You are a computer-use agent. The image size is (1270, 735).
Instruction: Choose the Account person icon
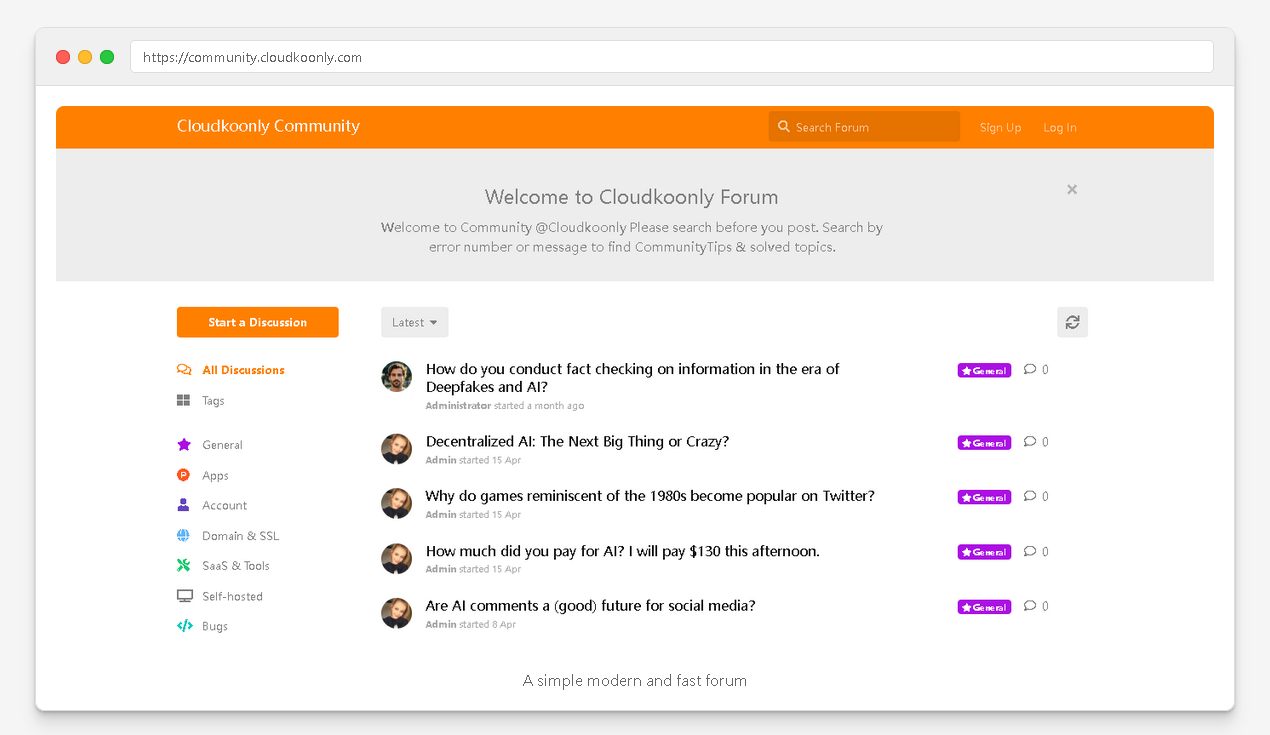coord(184,505)
